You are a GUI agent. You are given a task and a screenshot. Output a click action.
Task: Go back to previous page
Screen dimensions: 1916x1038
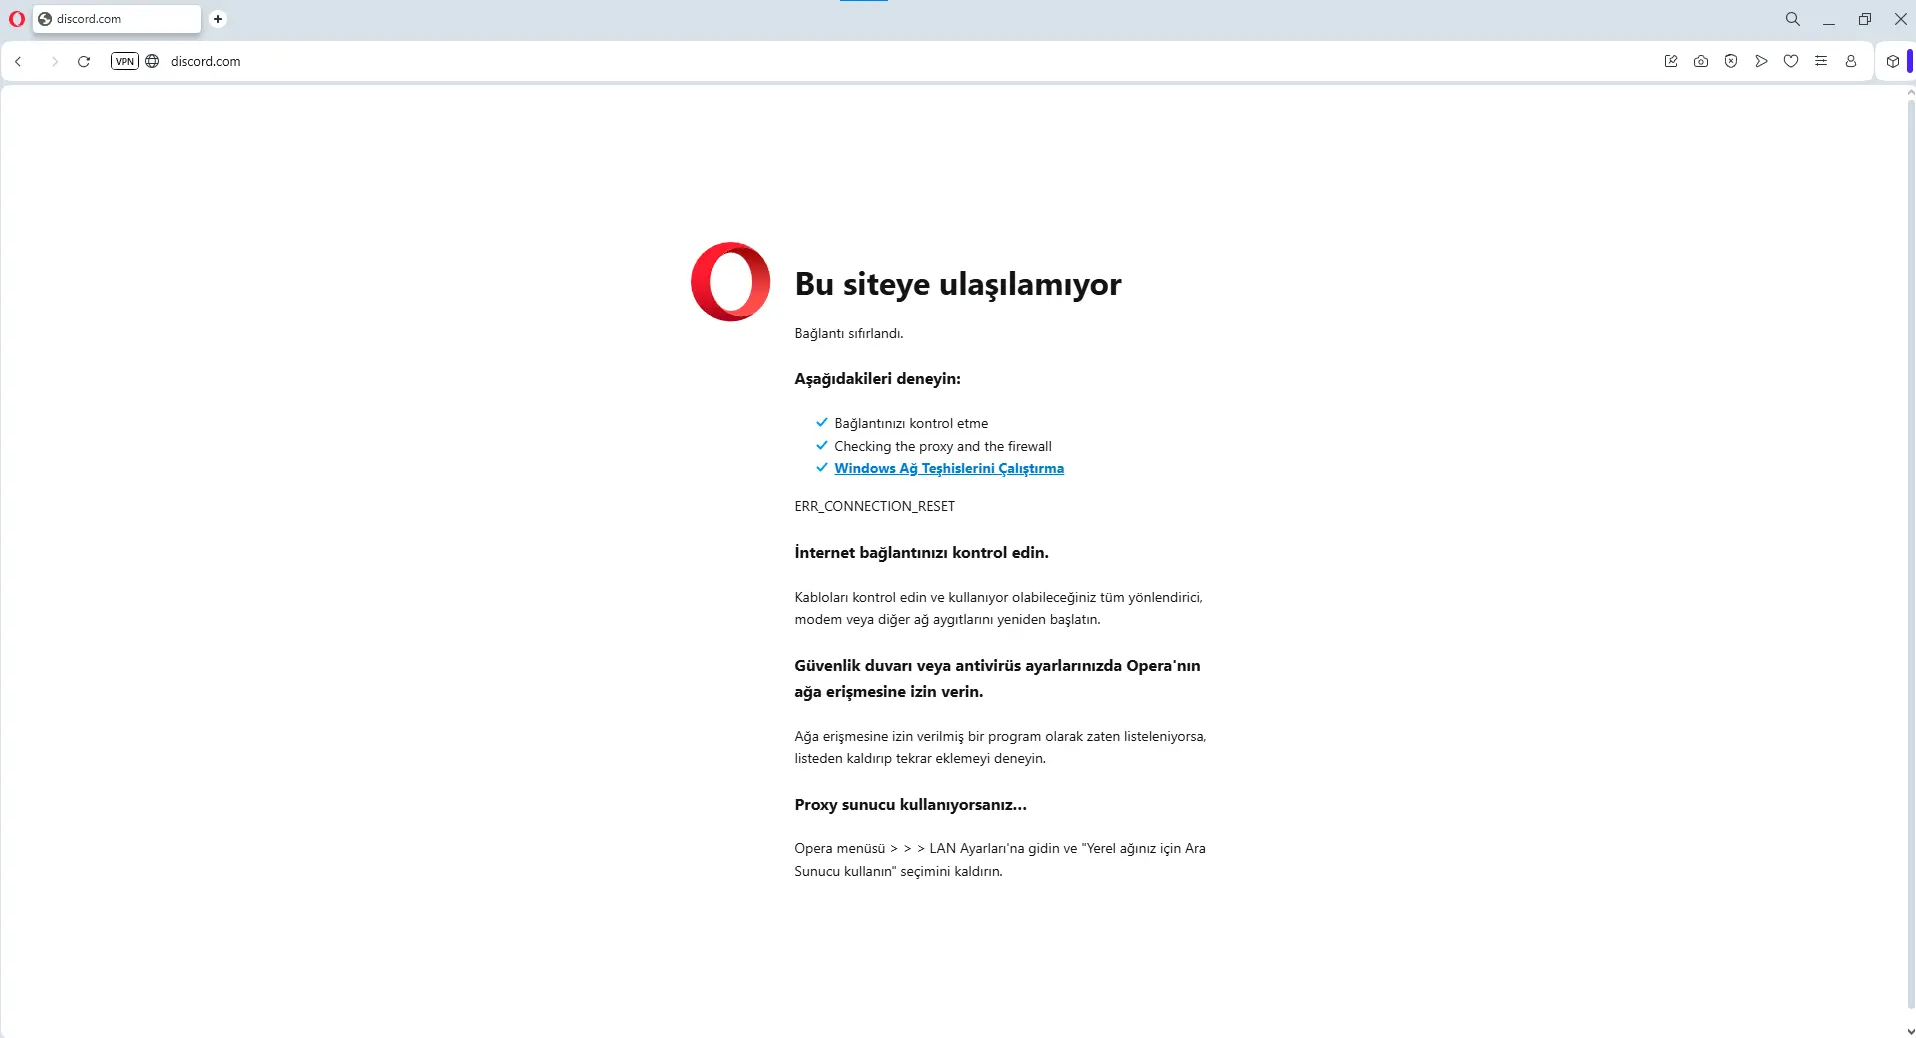pos(18,61)
